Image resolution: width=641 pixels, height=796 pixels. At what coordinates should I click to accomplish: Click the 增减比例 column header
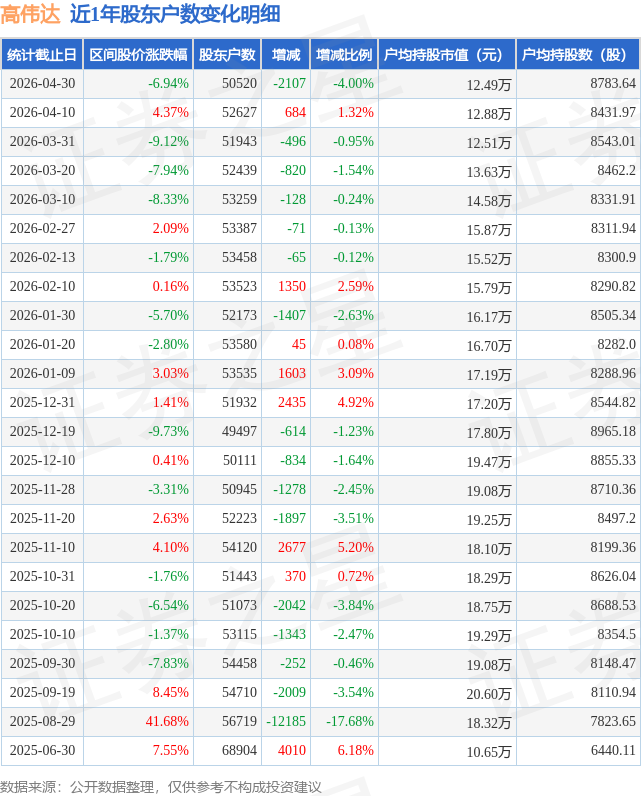[344, 54]
